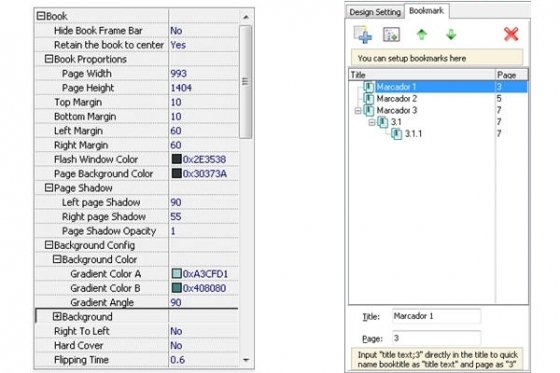
Task: Select the 3.1.1 bookmark title
Action: coord(413,134)
